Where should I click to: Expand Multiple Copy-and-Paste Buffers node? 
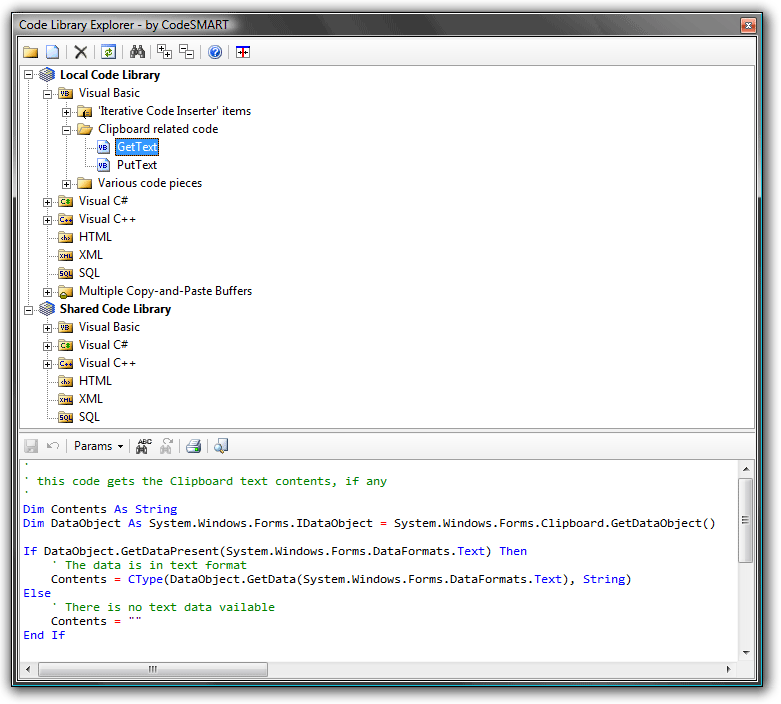(x=47, y=292)
